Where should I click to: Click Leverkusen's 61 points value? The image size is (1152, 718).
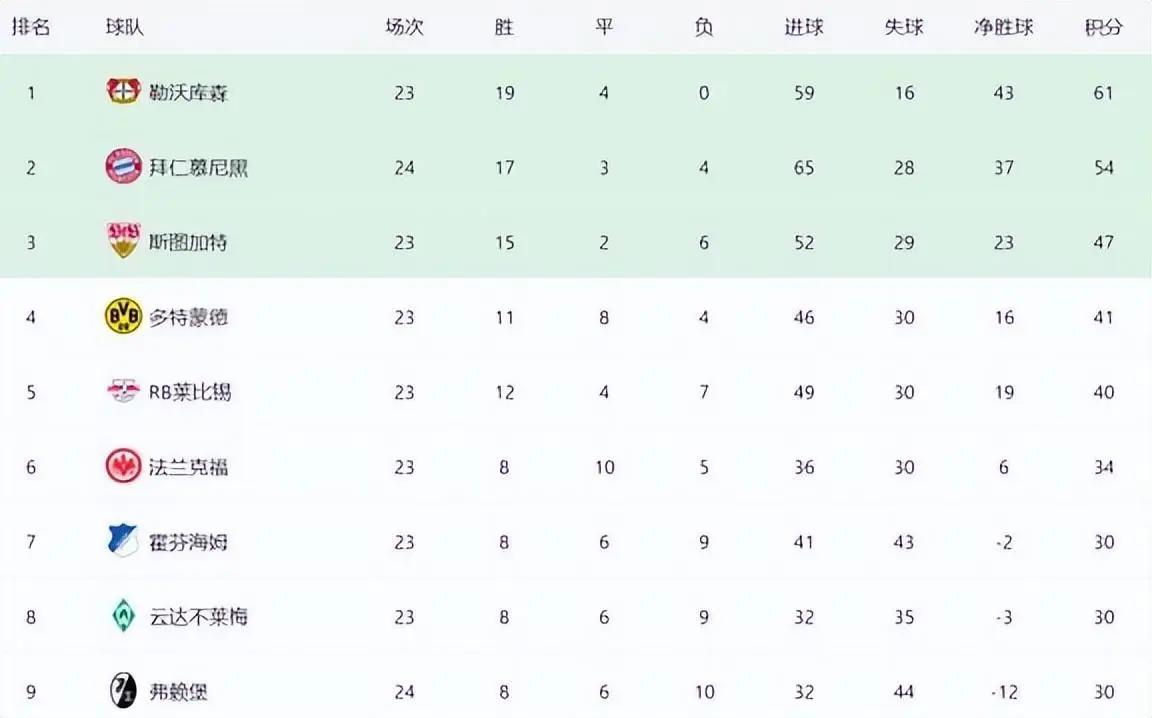coord(1104,93)
